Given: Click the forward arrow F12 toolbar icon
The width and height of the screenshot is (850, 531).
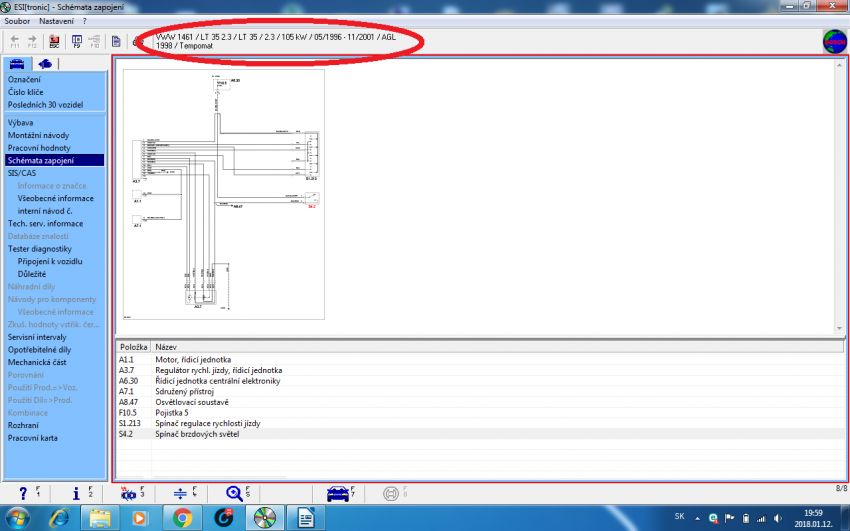Looking at the screenshot, I should pyautogui.click(x=32, y=42).
